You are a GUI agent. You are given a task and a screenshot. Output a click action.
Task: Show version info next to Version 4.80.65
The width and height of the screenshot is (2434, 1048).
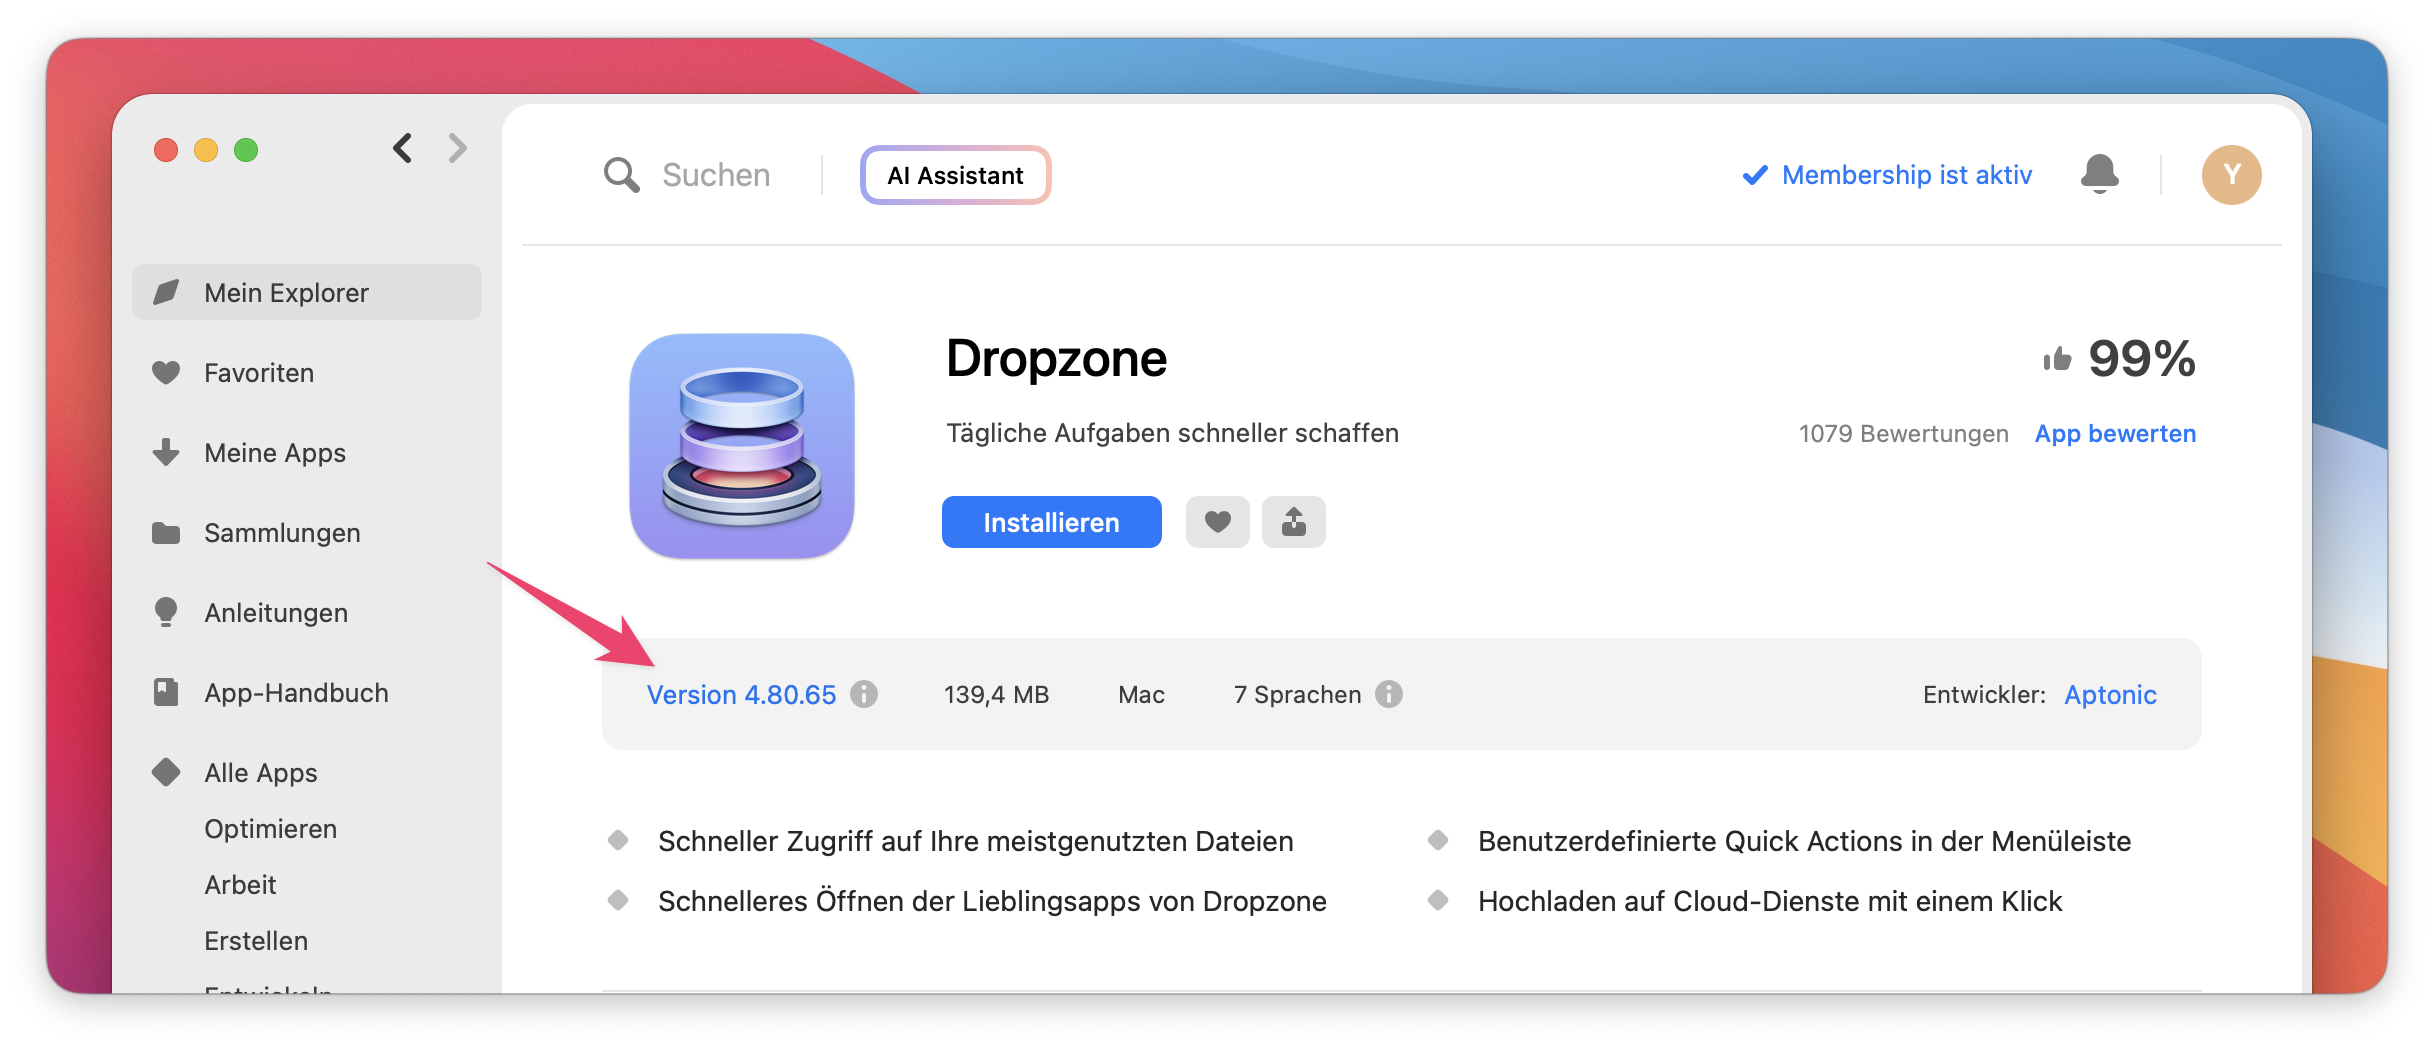point(864,694)
